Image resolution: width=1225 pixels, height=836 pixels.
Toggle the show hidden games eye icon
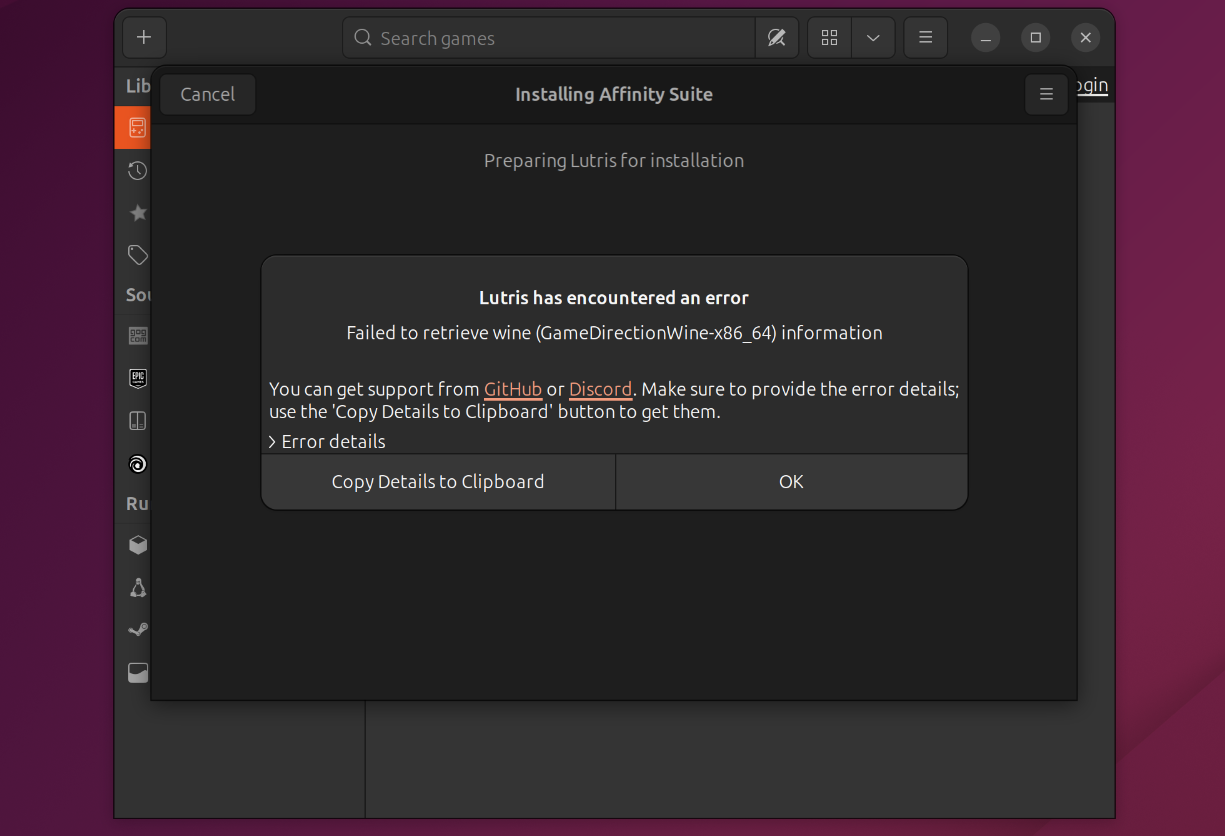[777, 38]
